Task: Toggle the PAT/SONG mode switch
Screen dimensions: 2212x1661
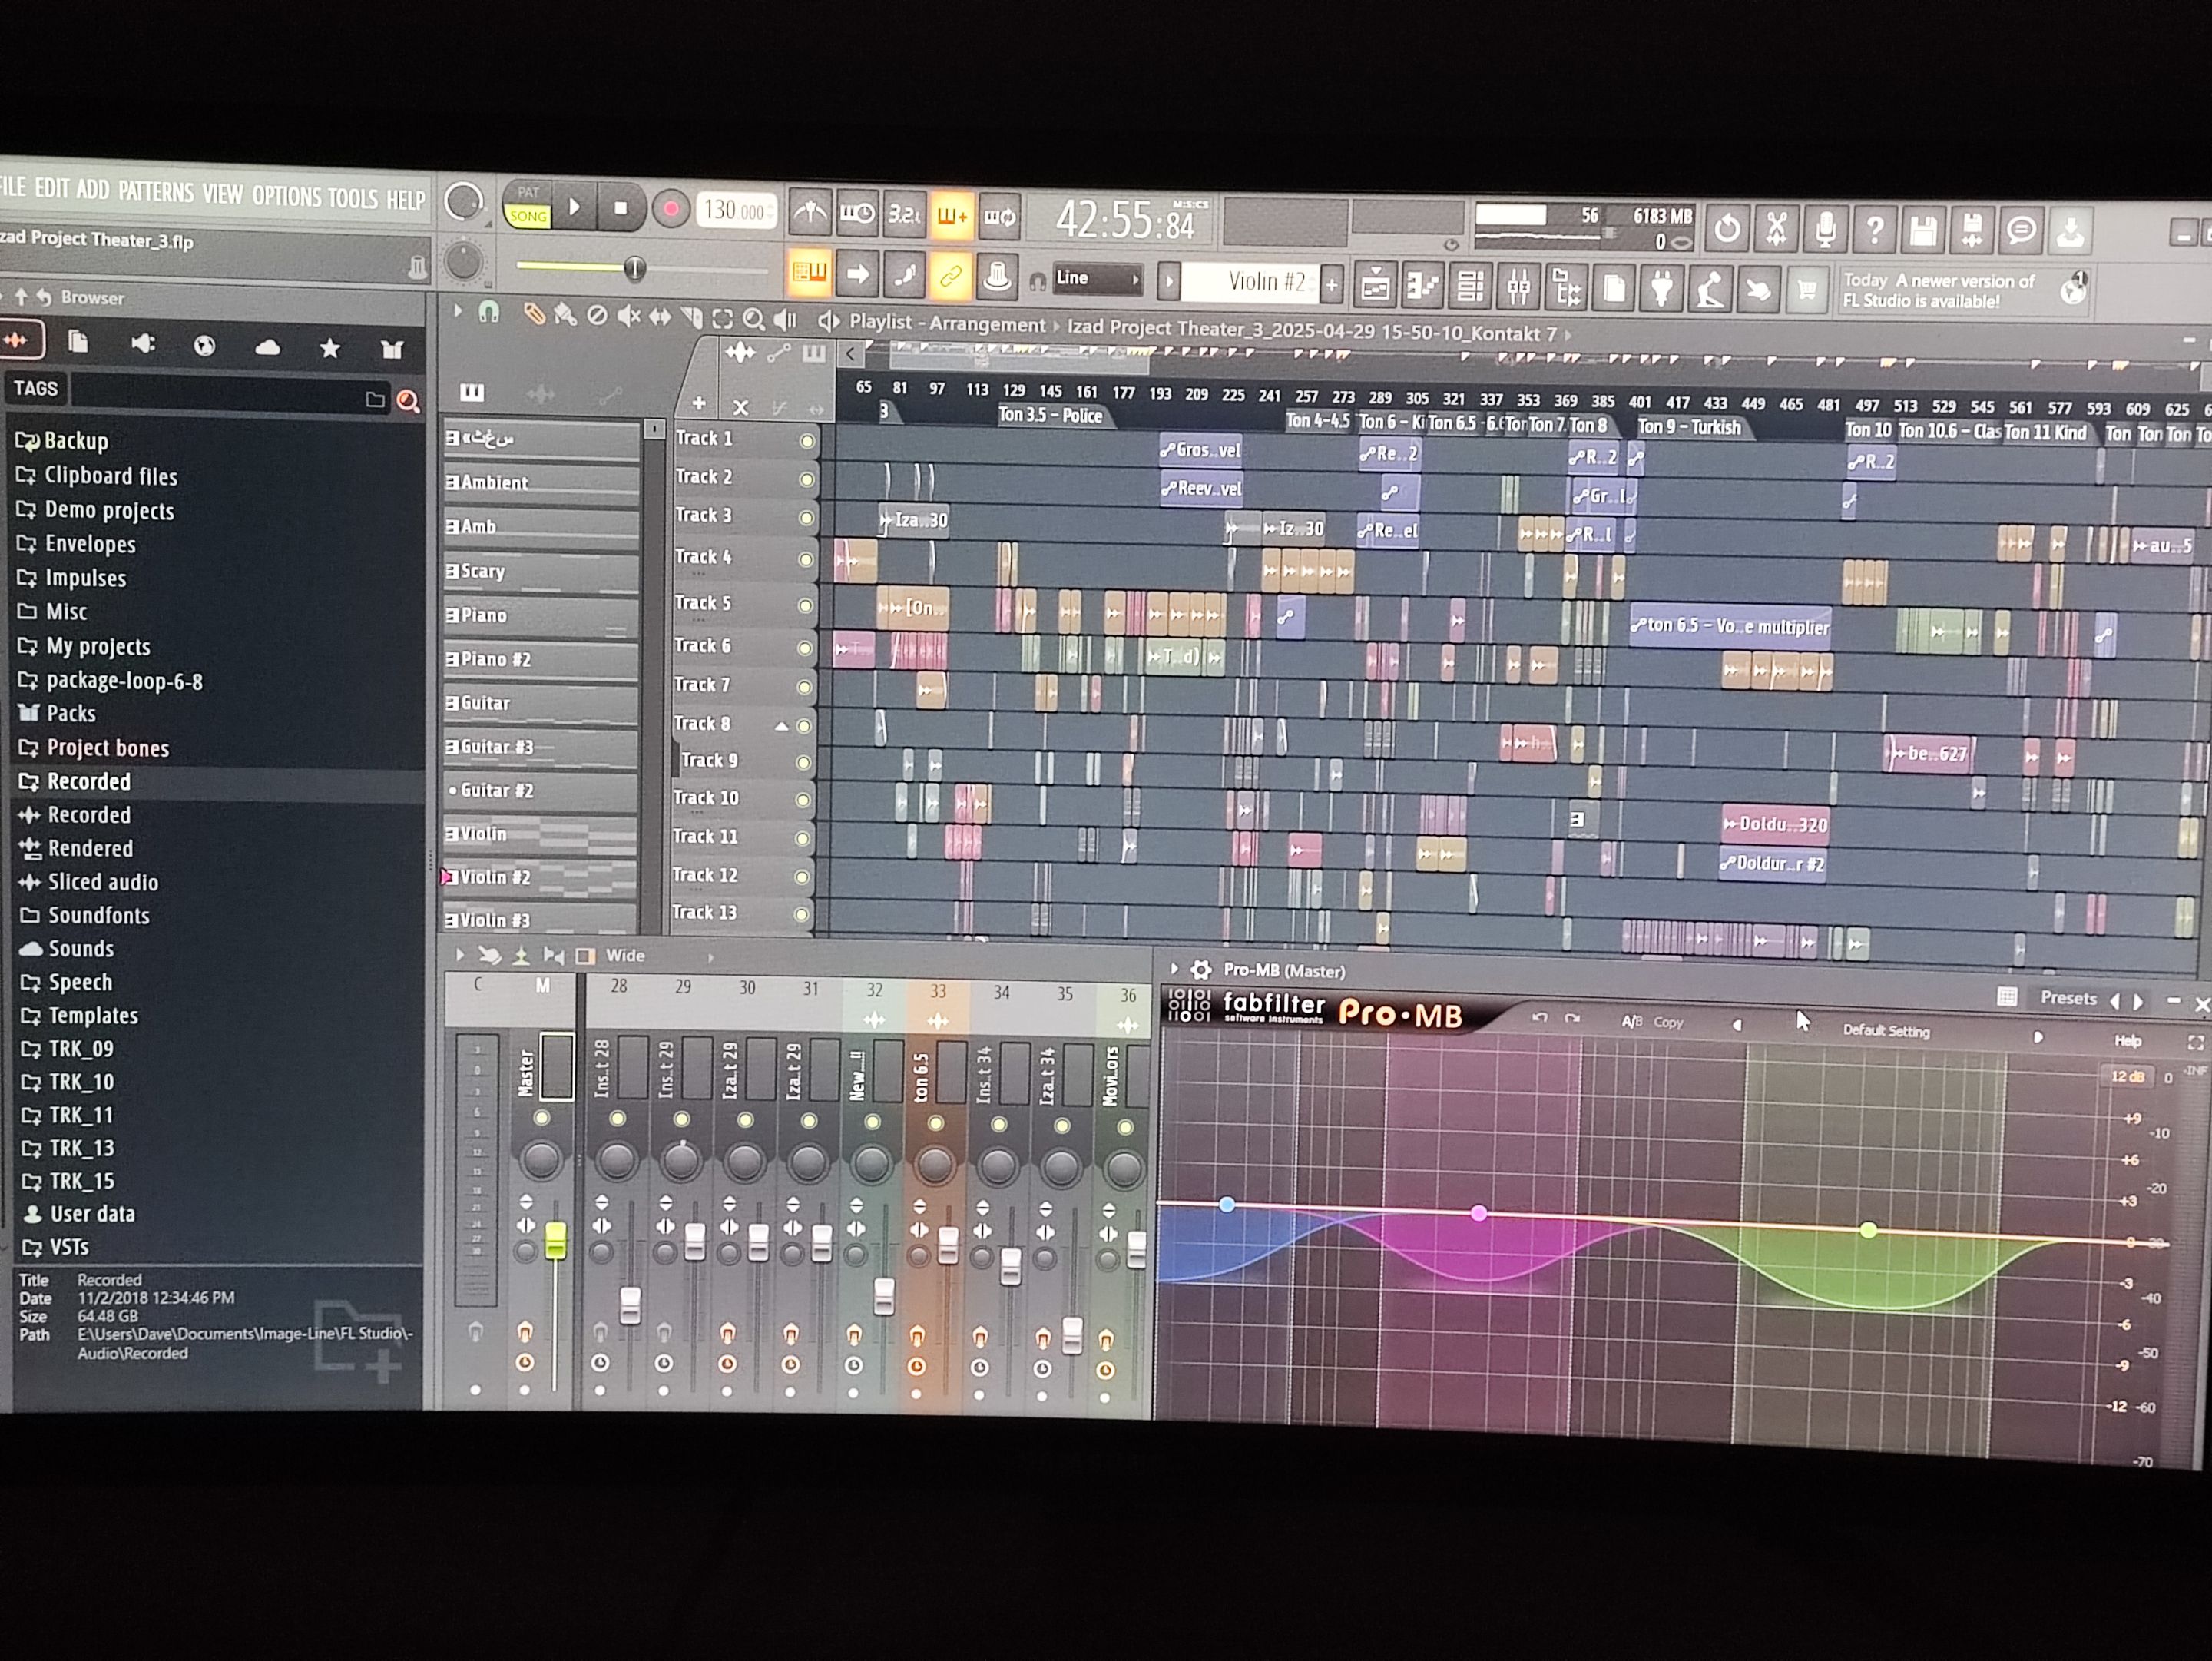Action: (x=527, y=204)
